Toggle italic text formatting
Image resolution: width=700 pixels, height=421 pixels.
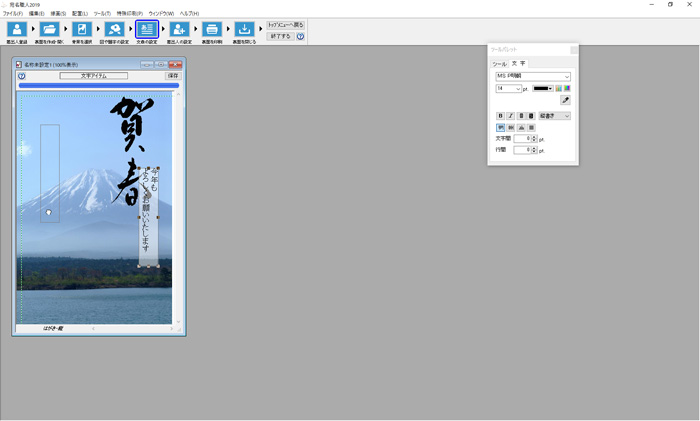point(511,116)
